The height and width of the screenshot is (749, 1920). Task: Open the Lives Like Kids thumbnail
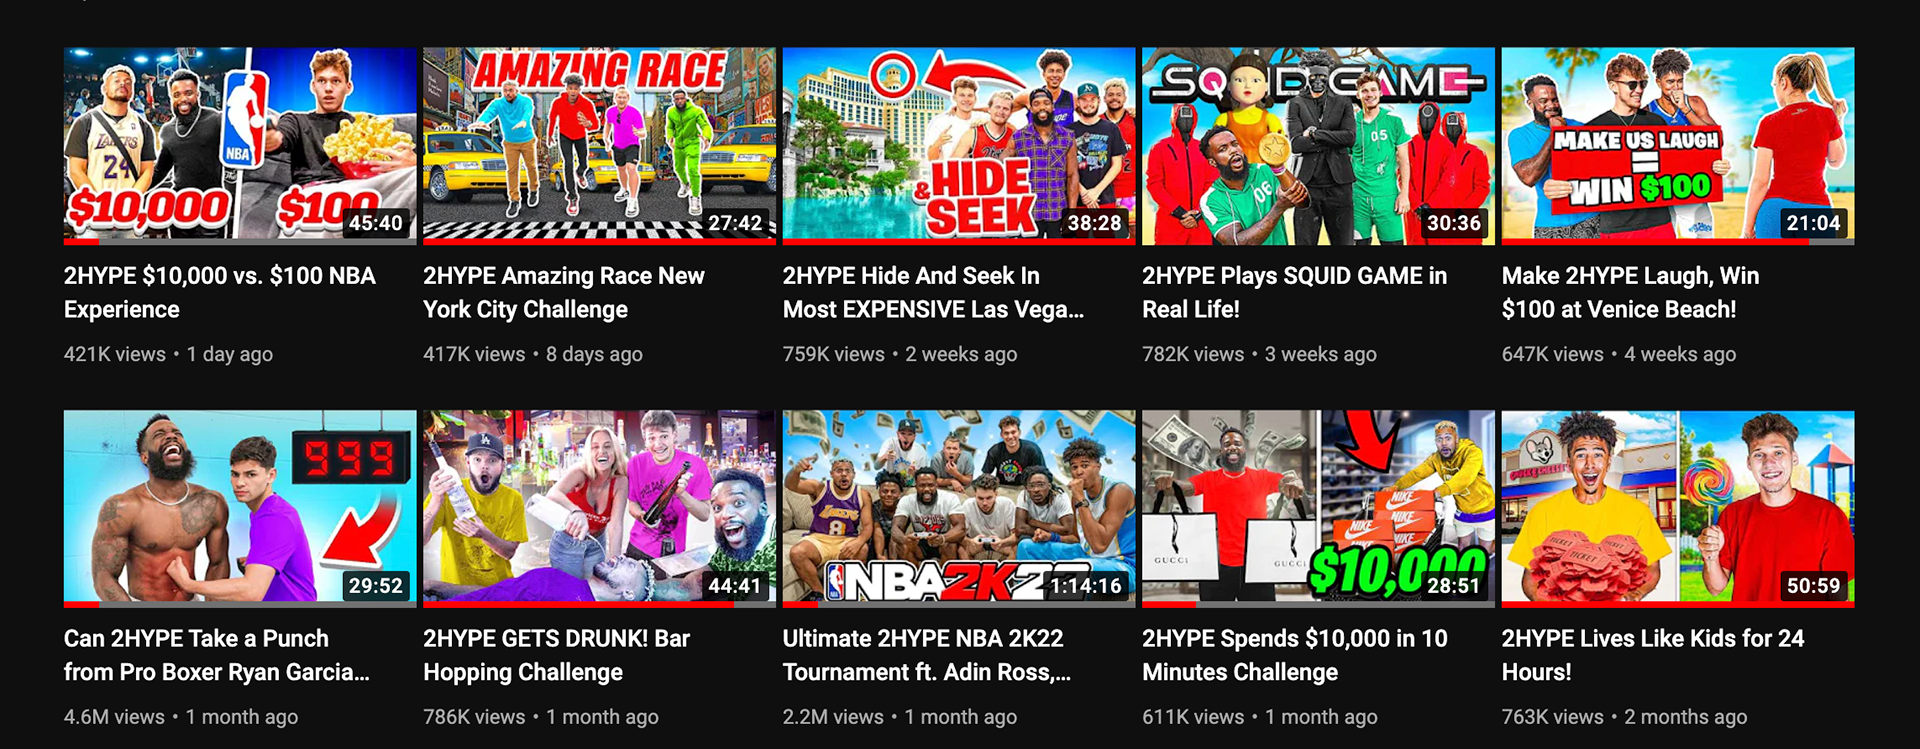[1678, 508]
